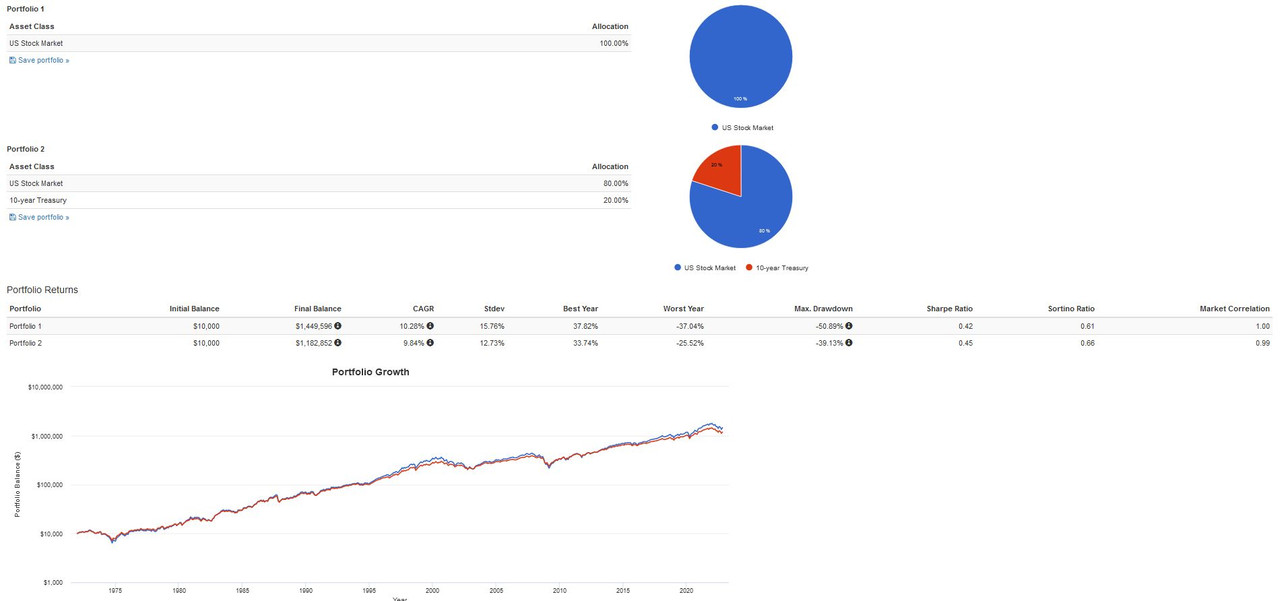
Task: Click Sortino Ratio column header
Action: coord(1070,309)
